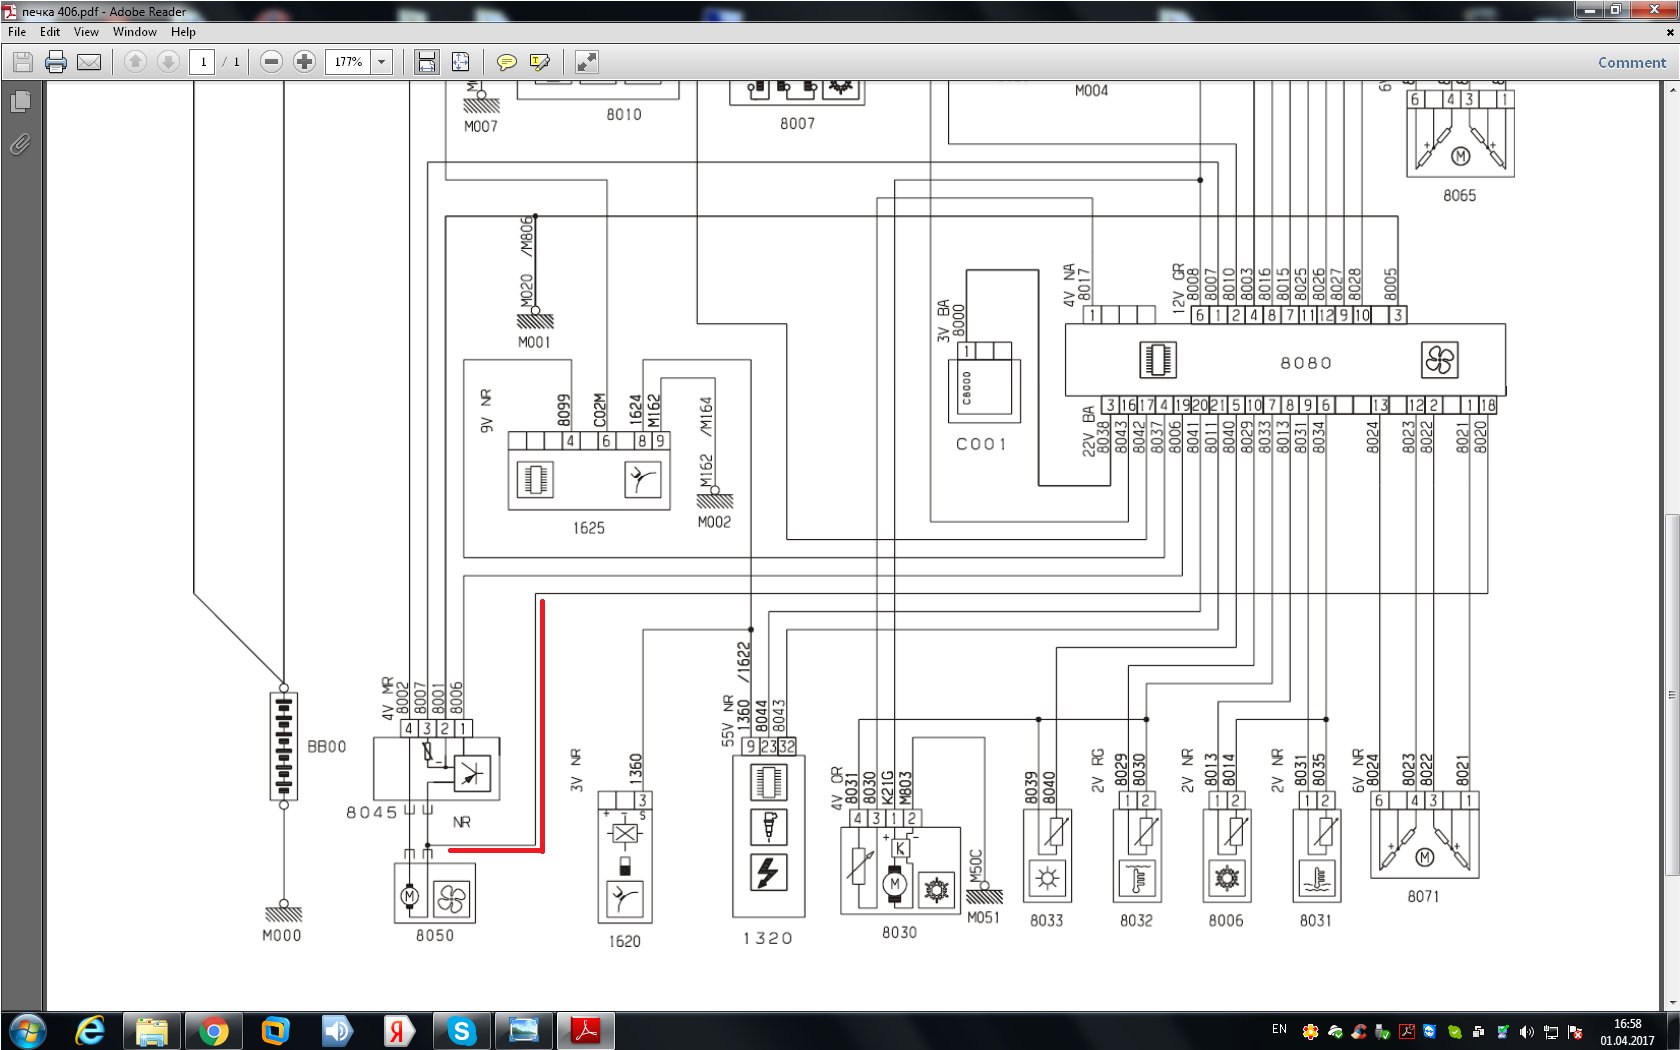Click the zoom percentage value field
Viewport: 1680px width, 1050px height.
(348, 62)
